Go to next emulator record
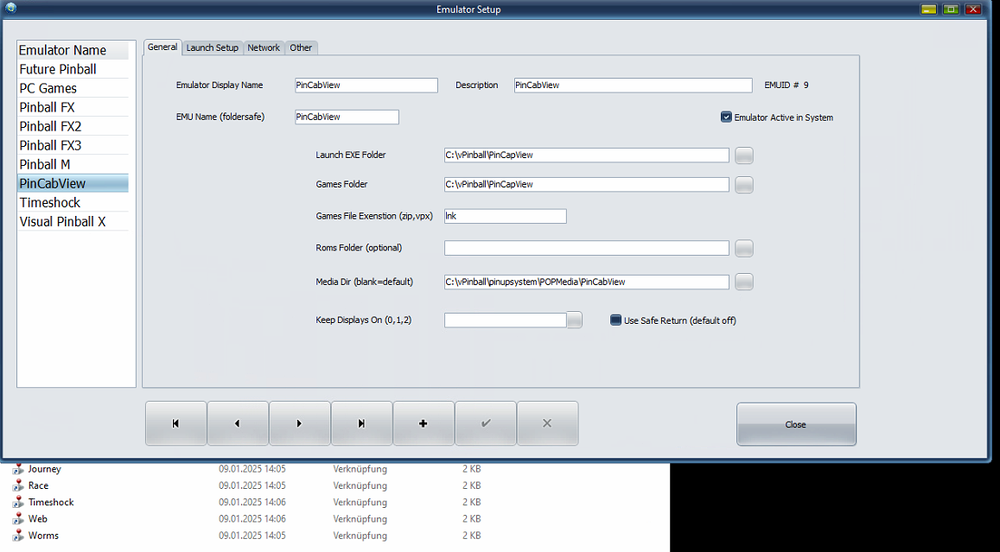Screen dimensions: 1000x552 point(299,423)
